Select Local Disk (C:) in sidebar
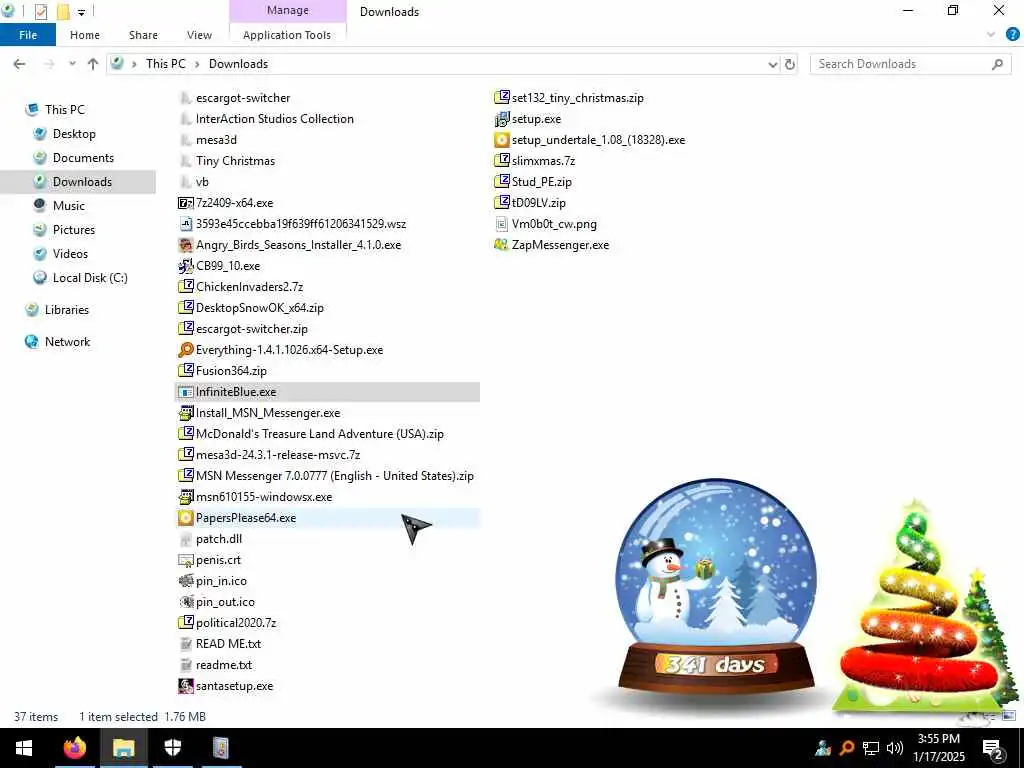This screenshot has width=1024, height=768. click(89, 278)
